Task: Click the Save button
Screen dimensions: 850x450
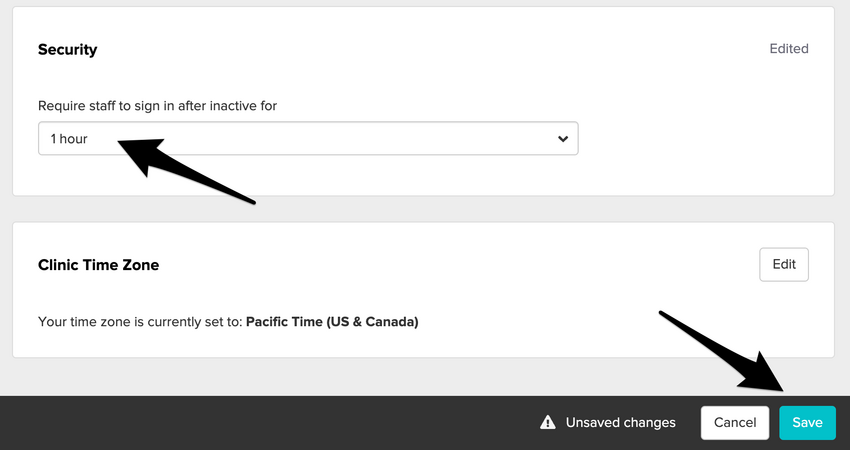Action: pyautogui.click(x=807, y=423)
